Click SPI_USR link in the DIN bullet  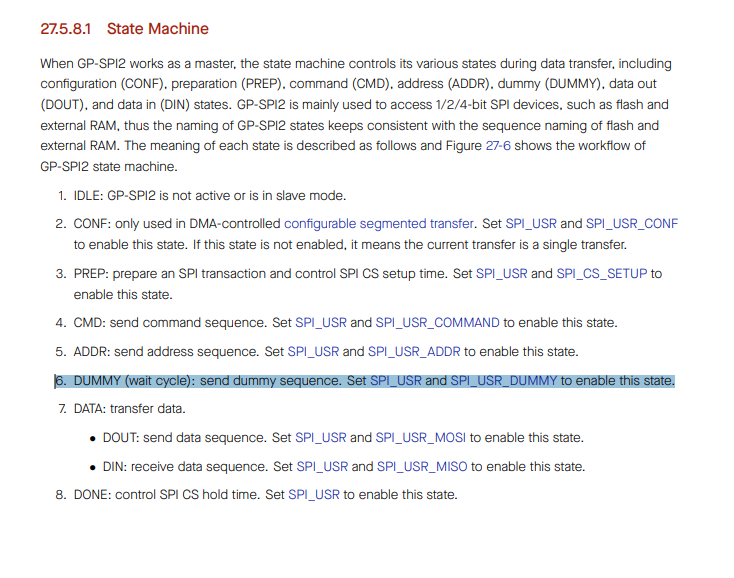tap(322, 467)
